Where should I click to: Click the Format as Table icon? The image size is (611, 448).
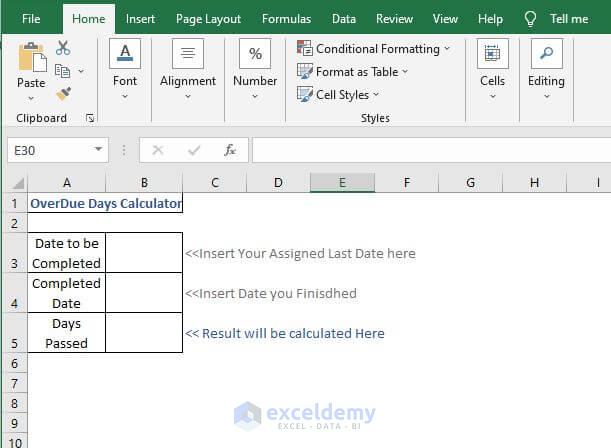304,71
